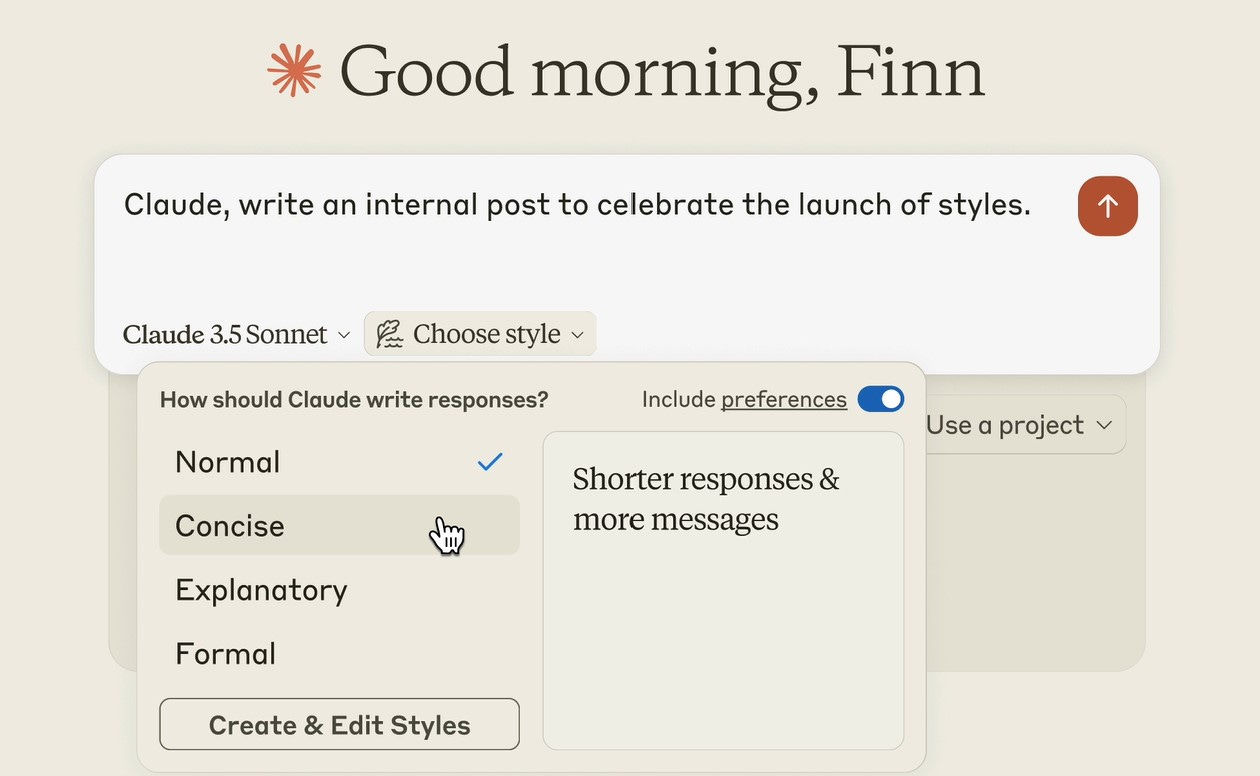Screen dimensions: 1260x776
Task: Select the Normal style option
Action: point(339,462)
